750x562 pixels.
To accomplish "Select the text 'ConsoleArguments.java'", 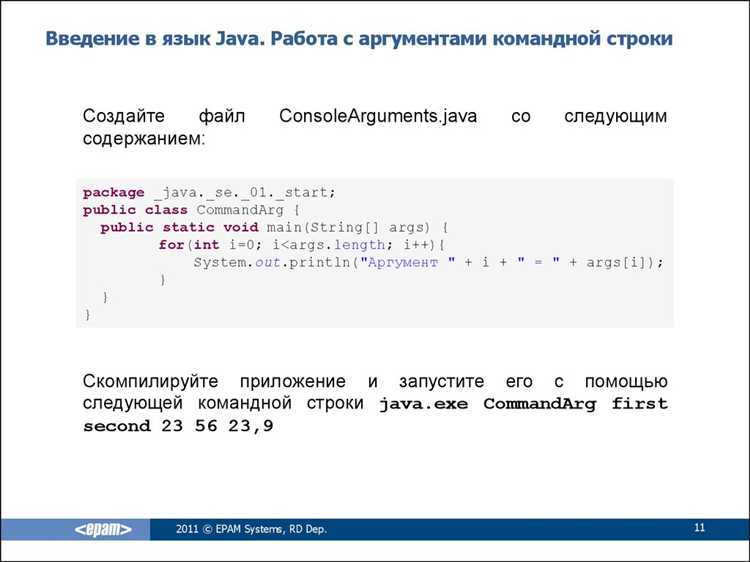I will point(378,116).
